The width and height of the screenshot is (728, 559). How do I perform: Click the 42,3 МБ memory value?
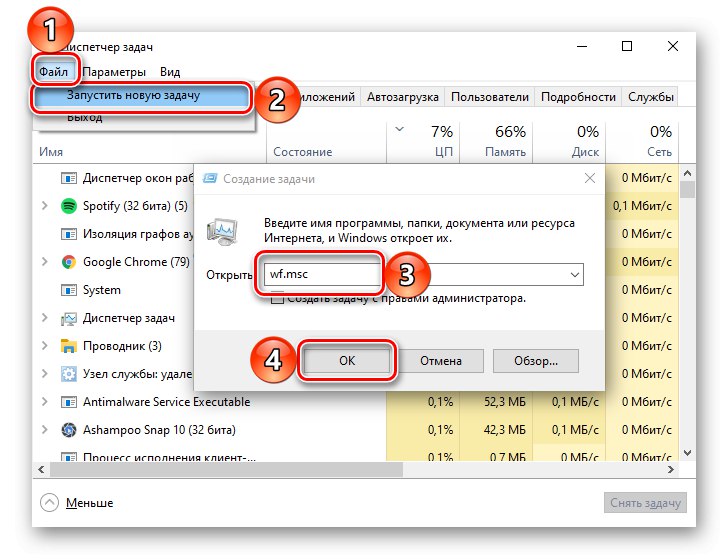[x=504, y=430]
